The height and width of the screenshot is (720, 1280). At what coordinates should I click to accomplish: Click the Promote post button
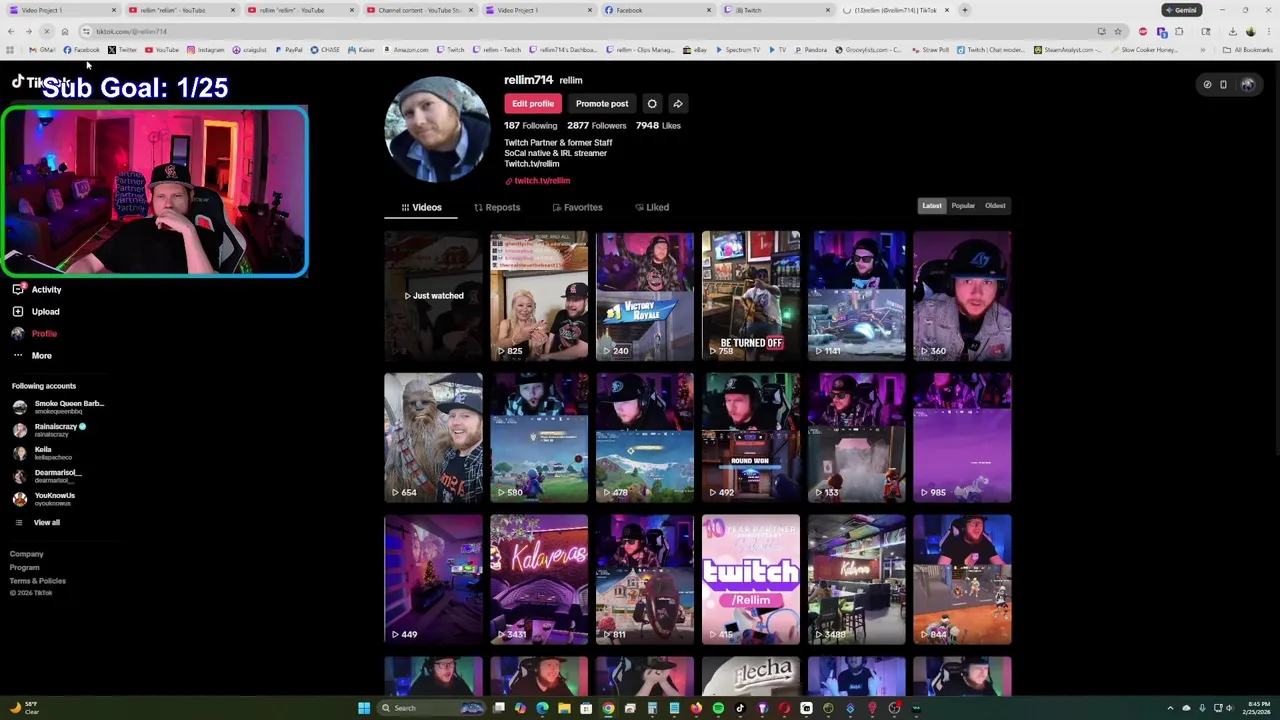coord(602,104)
